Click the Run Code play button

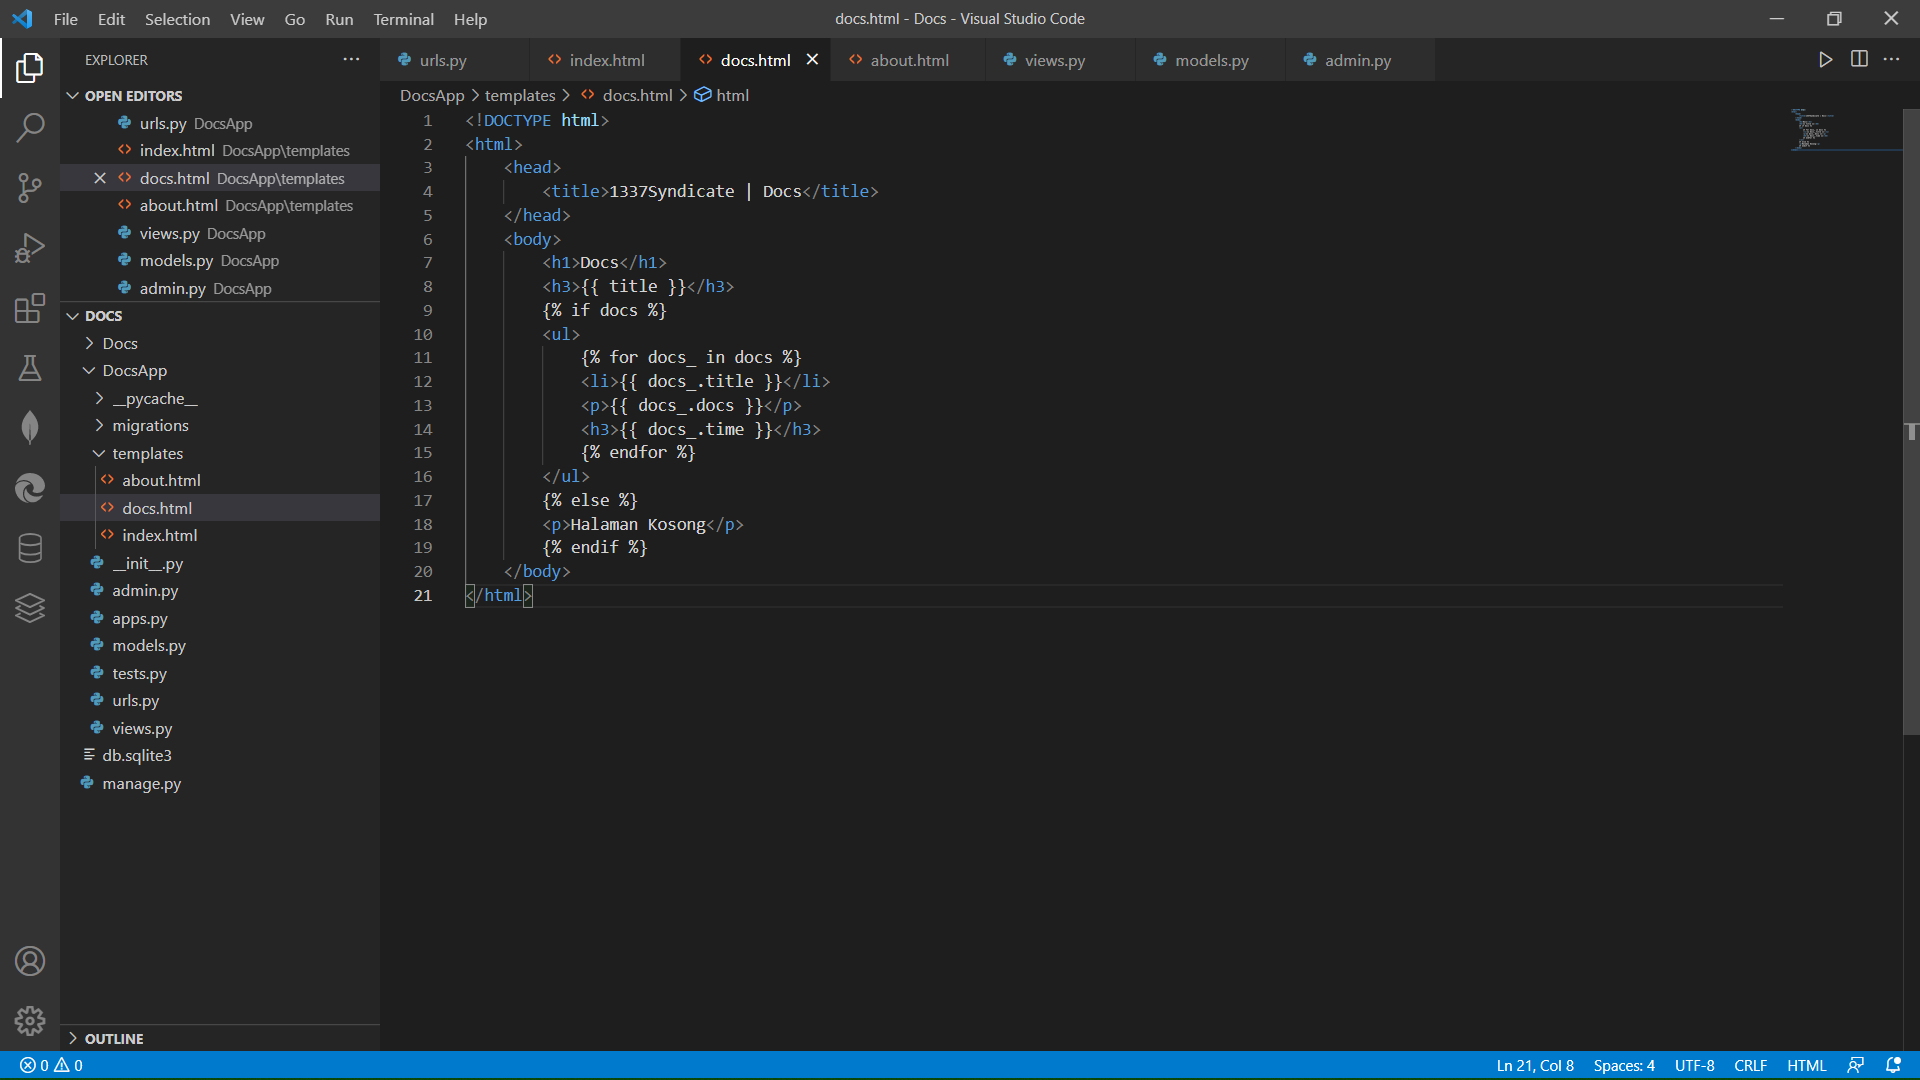tap(1825, 60)
